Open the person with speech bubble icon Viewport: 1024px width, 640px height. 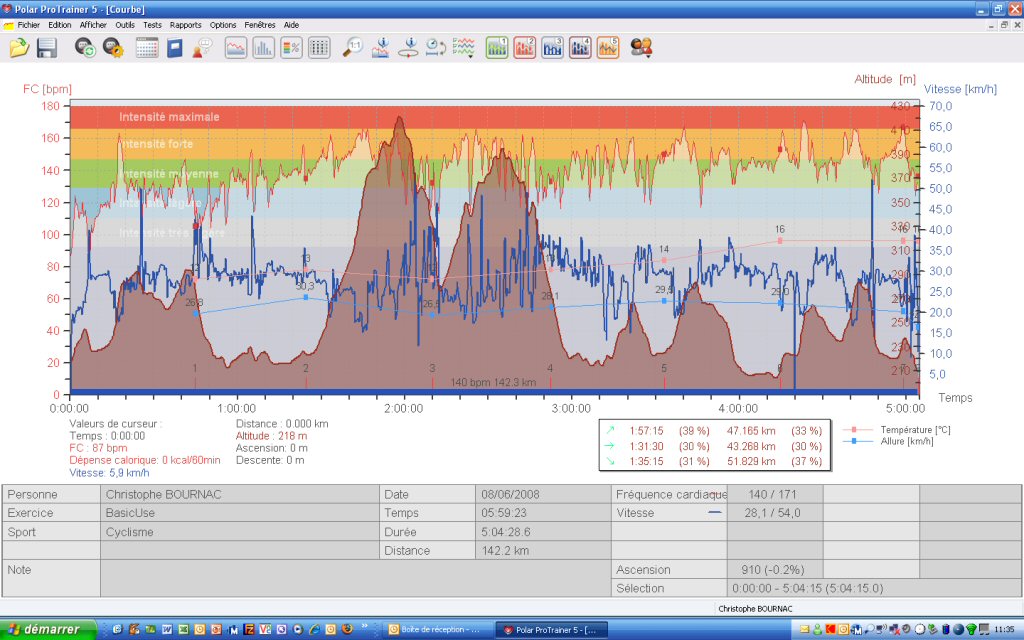(202, 48)
